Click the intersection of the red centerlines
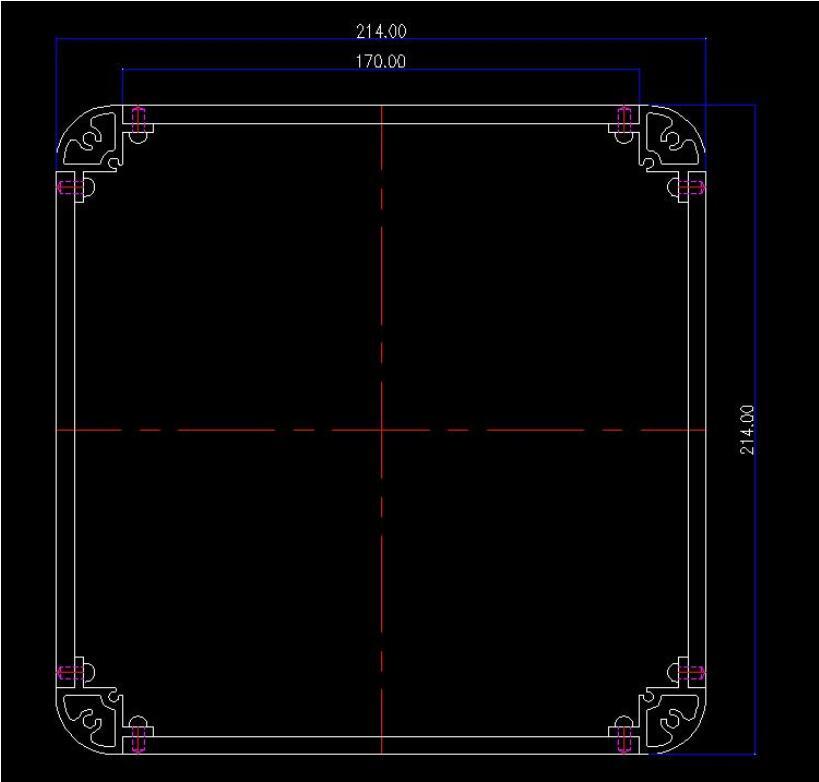This screenshot has height=782, width=819. click(x=381, y=429)
